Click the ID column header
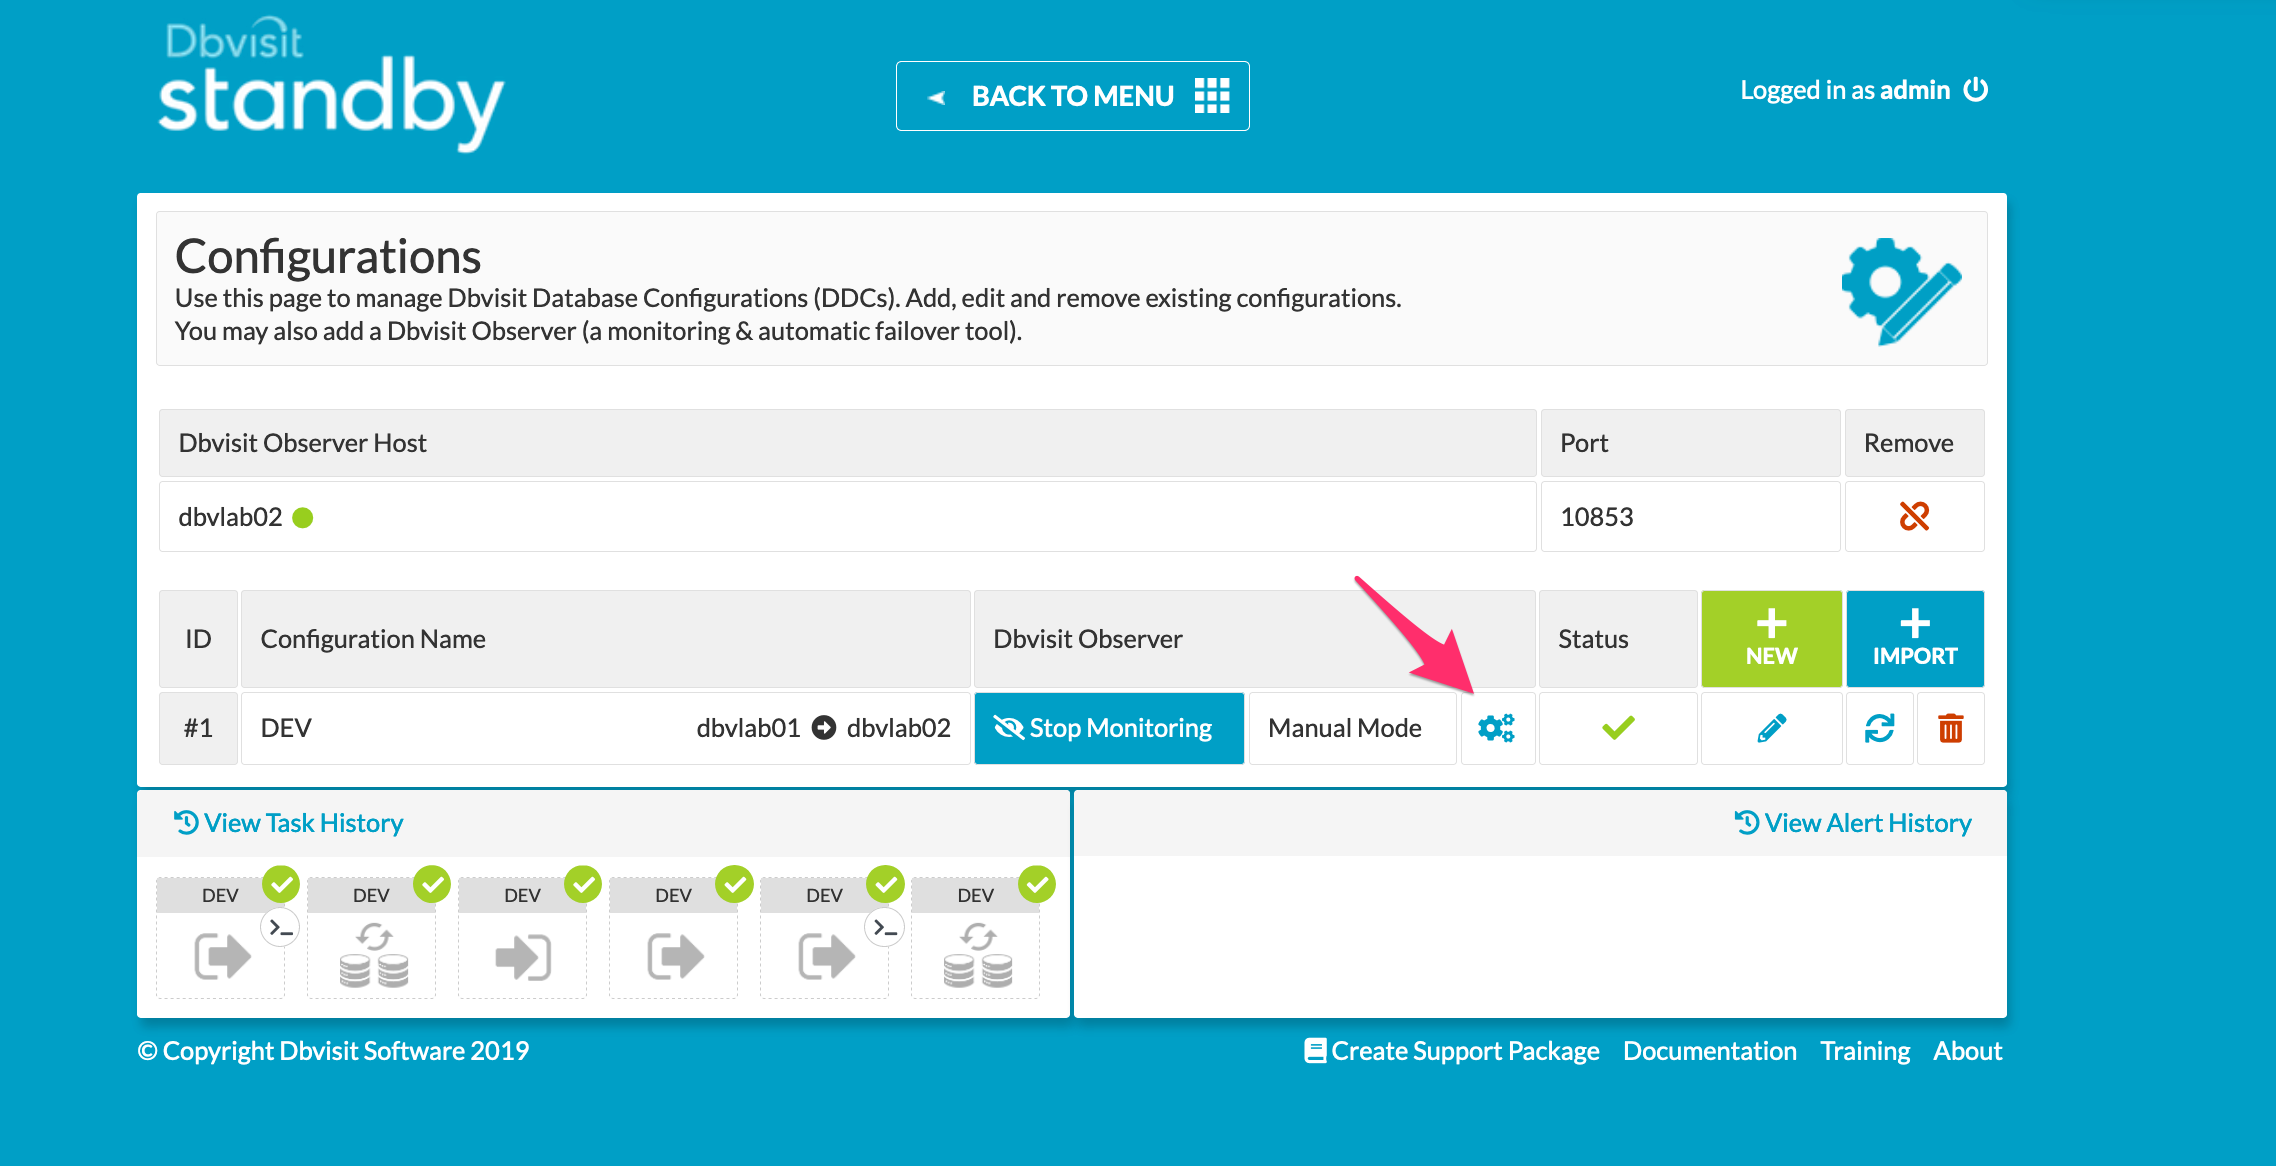 pyautogui.click(x=198, y=638)
